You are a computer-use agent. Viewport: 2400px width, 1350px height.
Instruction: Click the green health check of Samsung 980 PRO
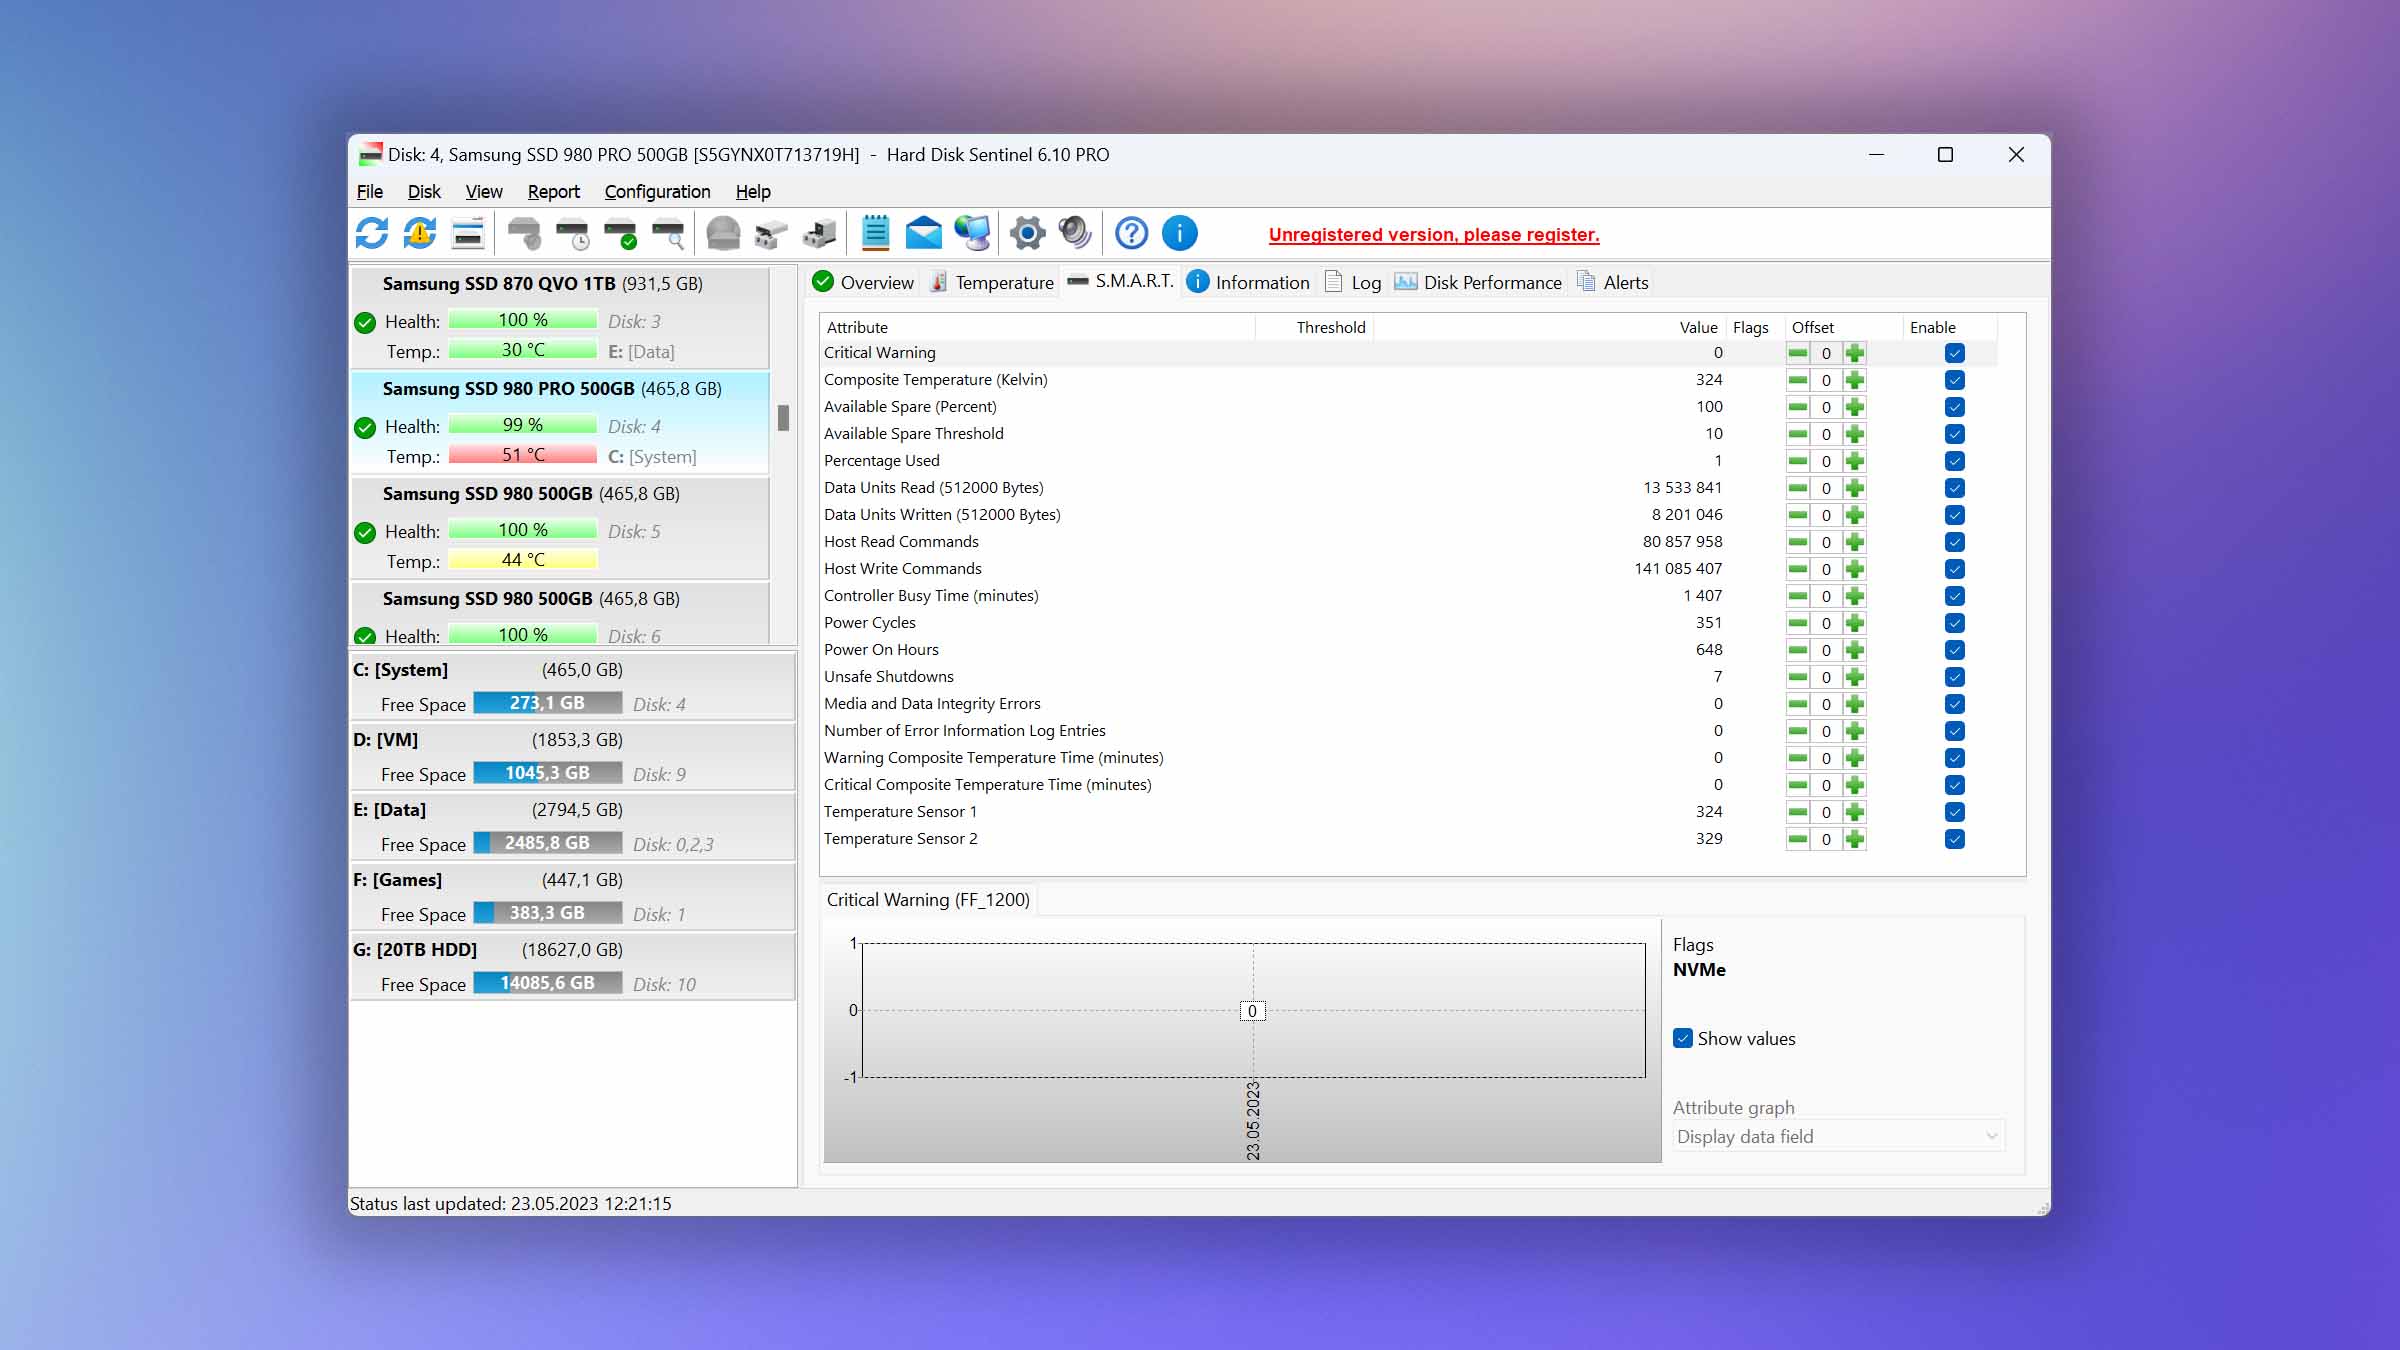[365, 428]
